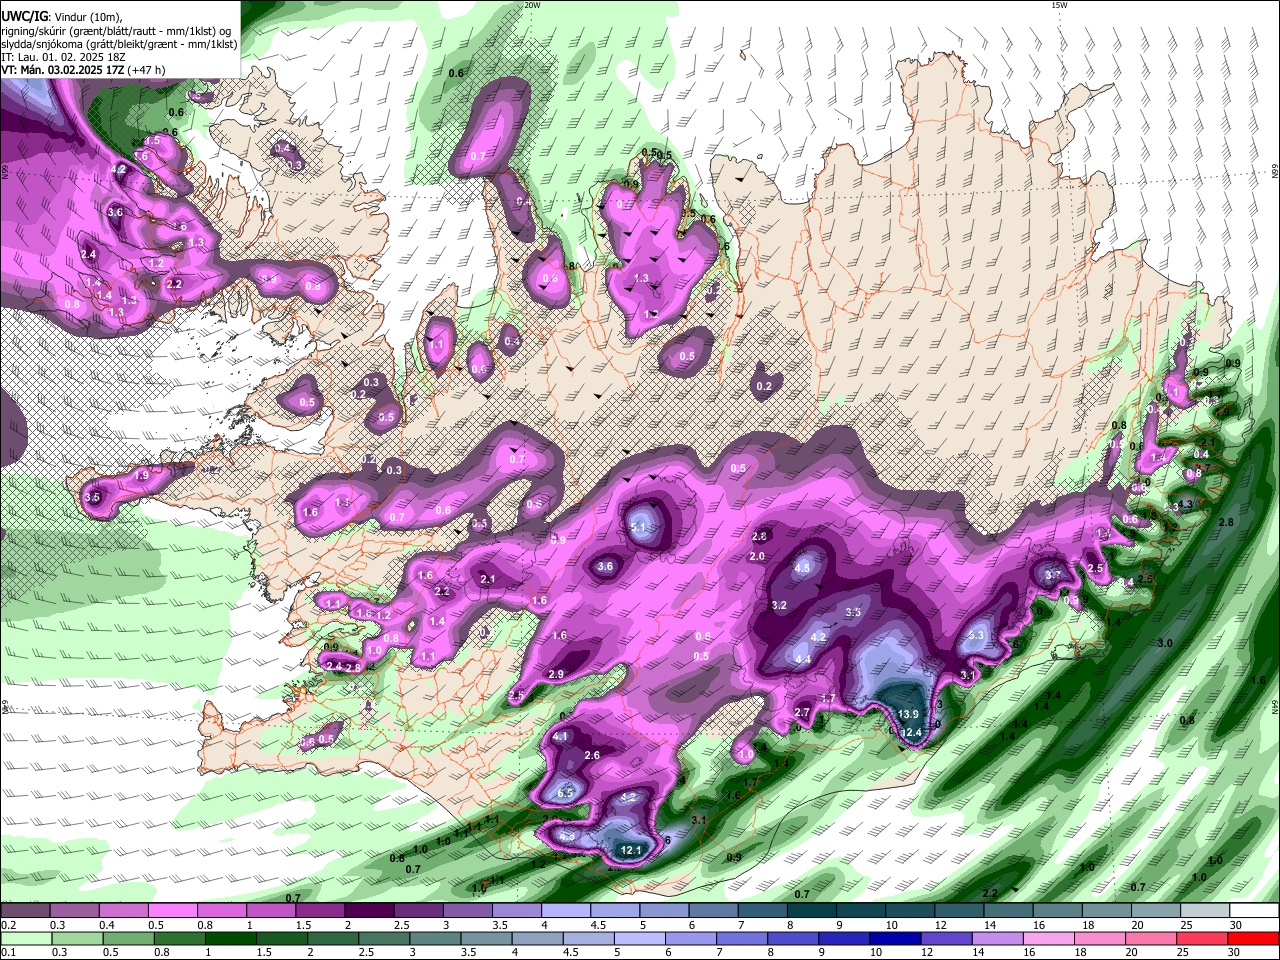Screen dimensions: 1280x960
Task: Pick the pale green 0.1 legend swatch
Action: 26,938
